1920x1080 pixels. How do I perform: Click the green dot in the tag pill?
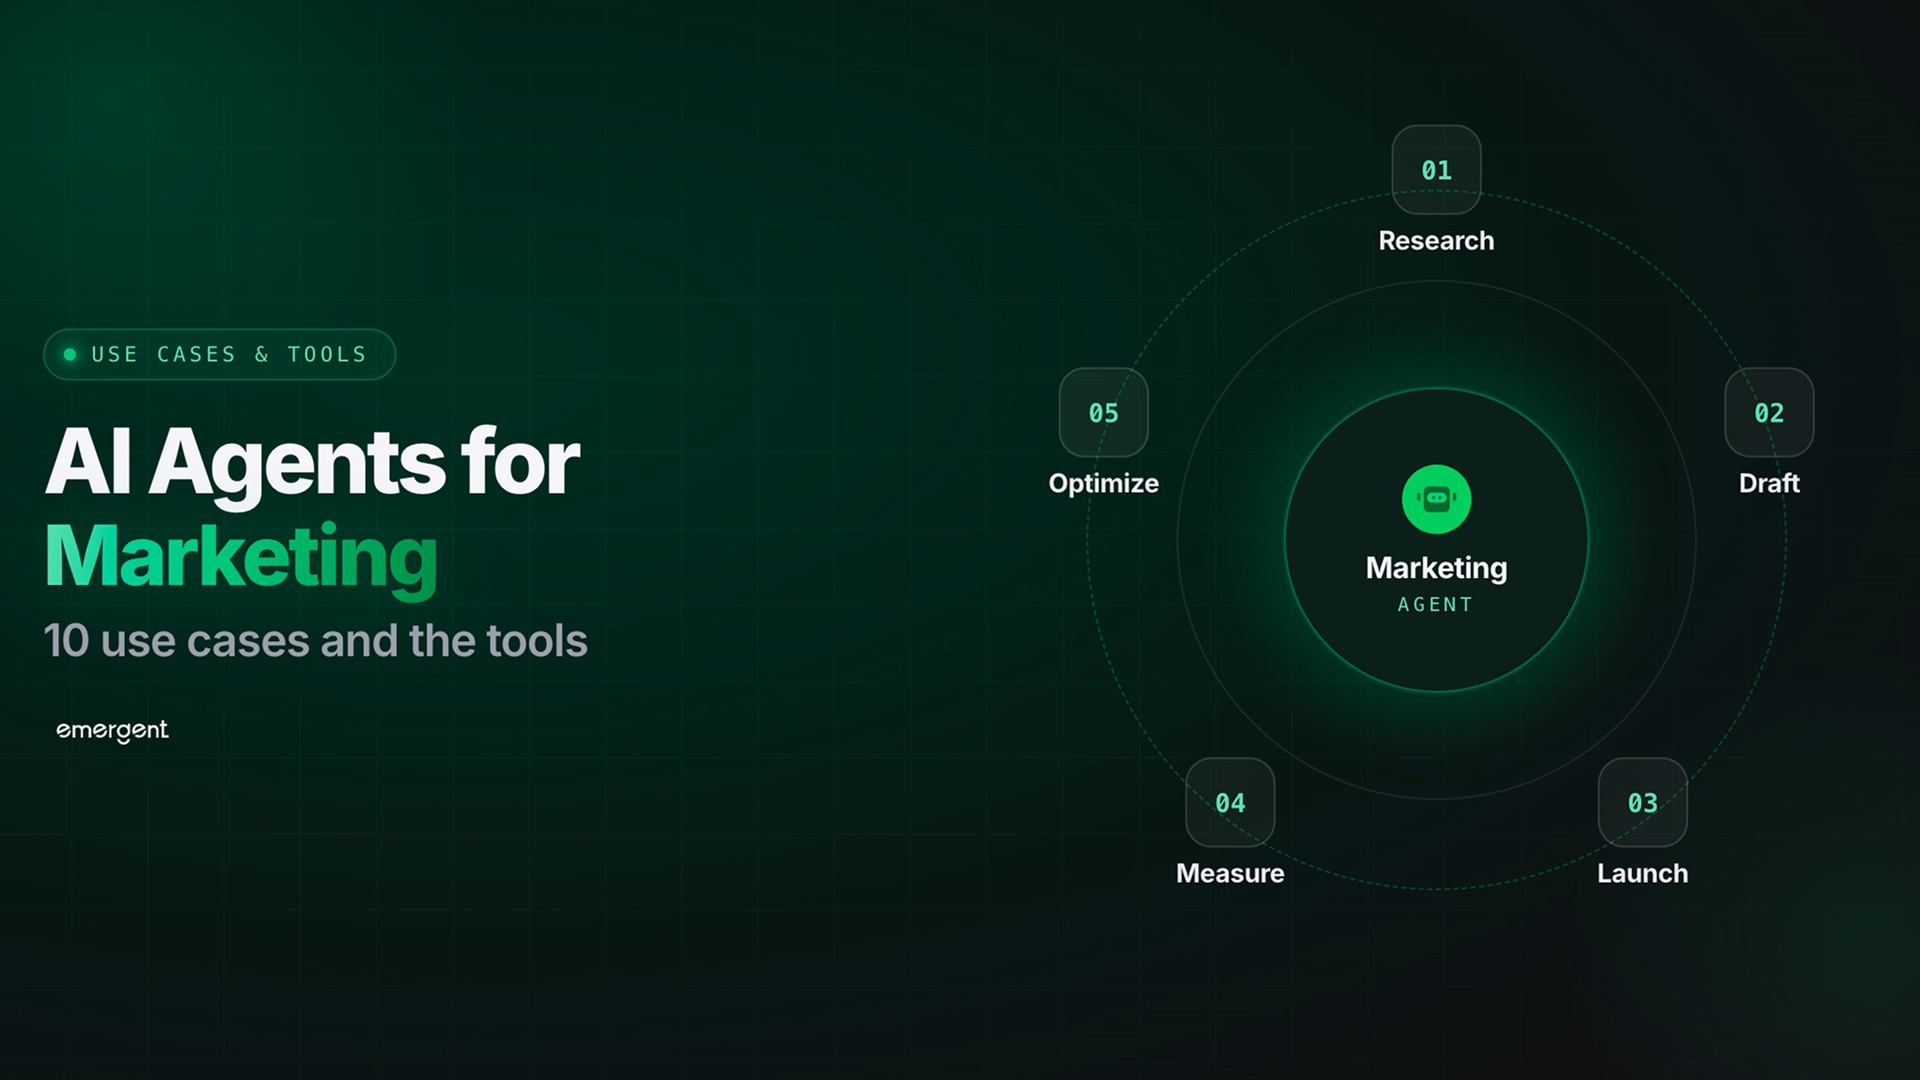pos(70,354)
